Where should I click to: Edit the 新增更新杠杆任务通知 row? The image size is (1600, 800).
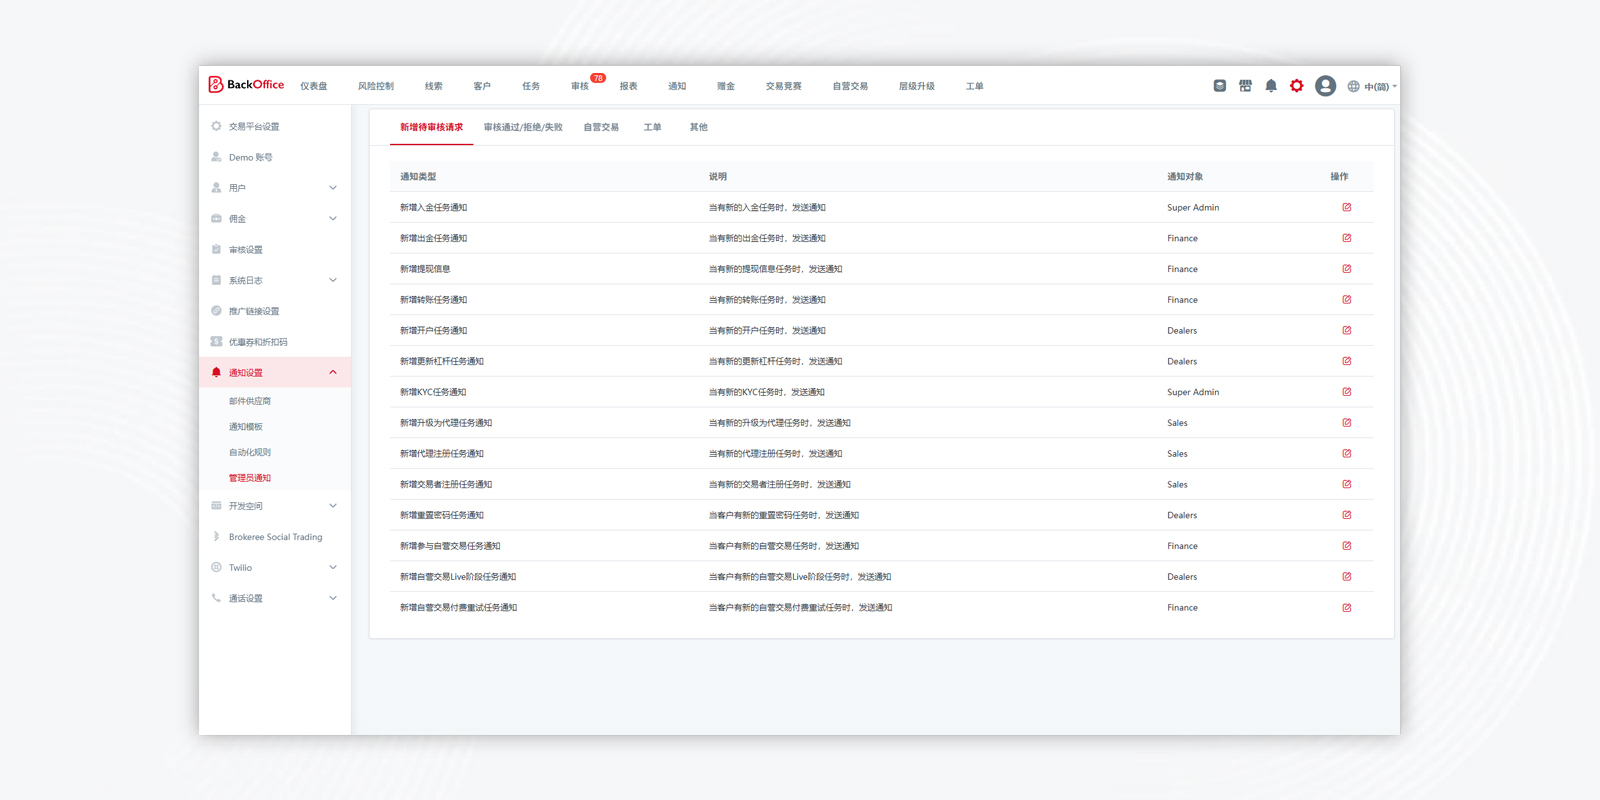pos(1347,361)
